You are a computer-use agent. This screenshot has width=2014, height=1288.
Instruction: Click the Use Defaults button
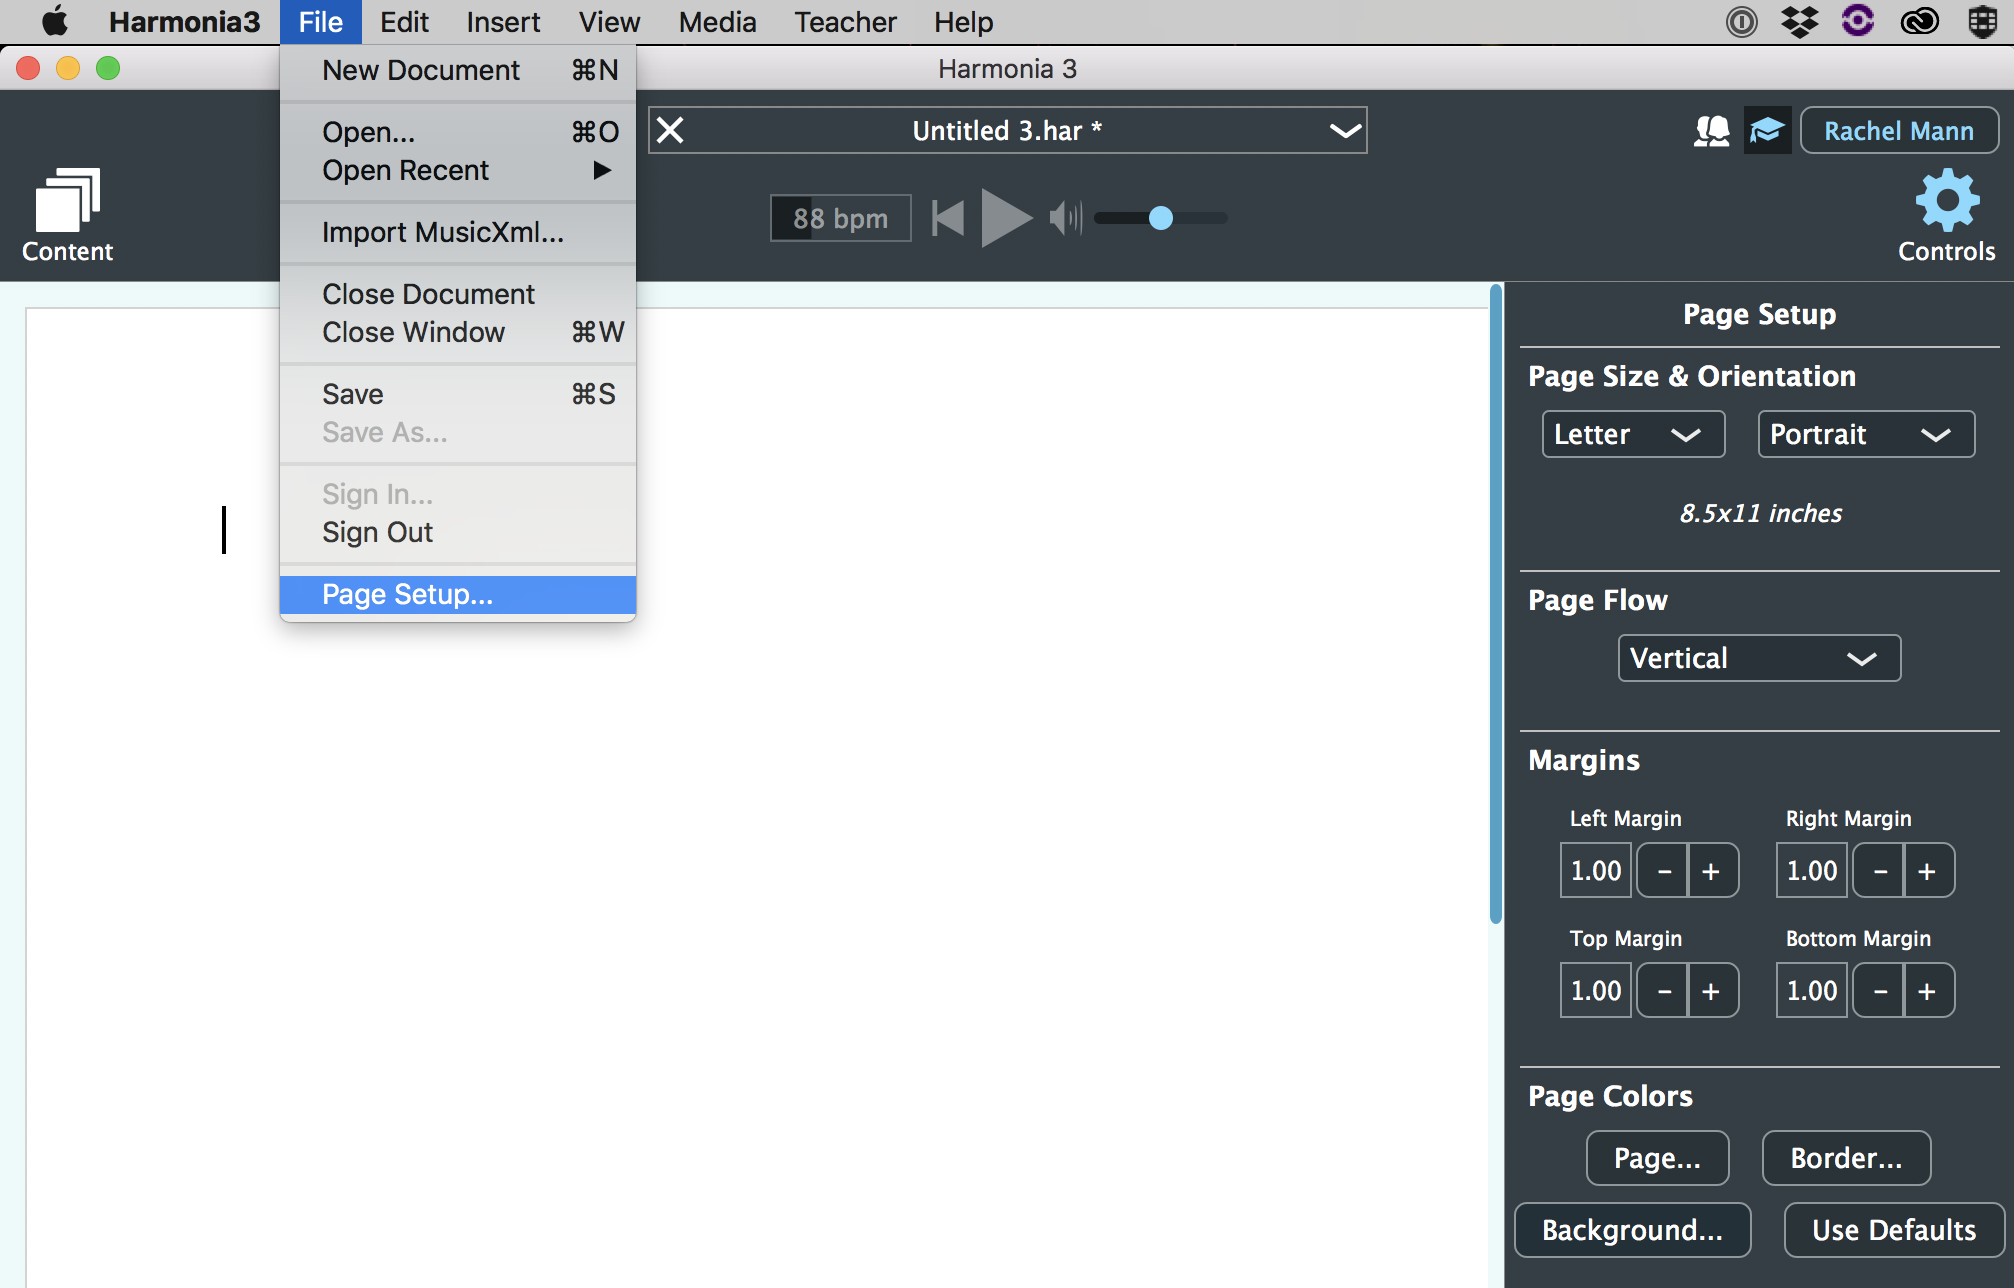1894,1230
